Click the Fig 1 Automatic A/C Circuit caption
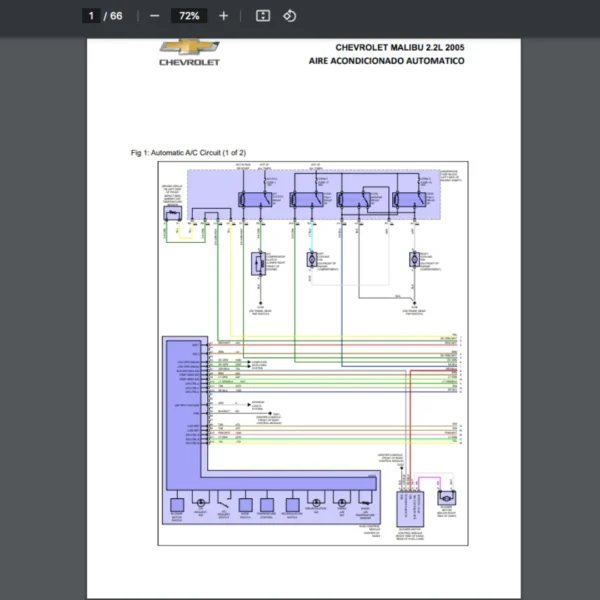The height and width of the screenshot is (600, 600). click(x=188, y=152)
